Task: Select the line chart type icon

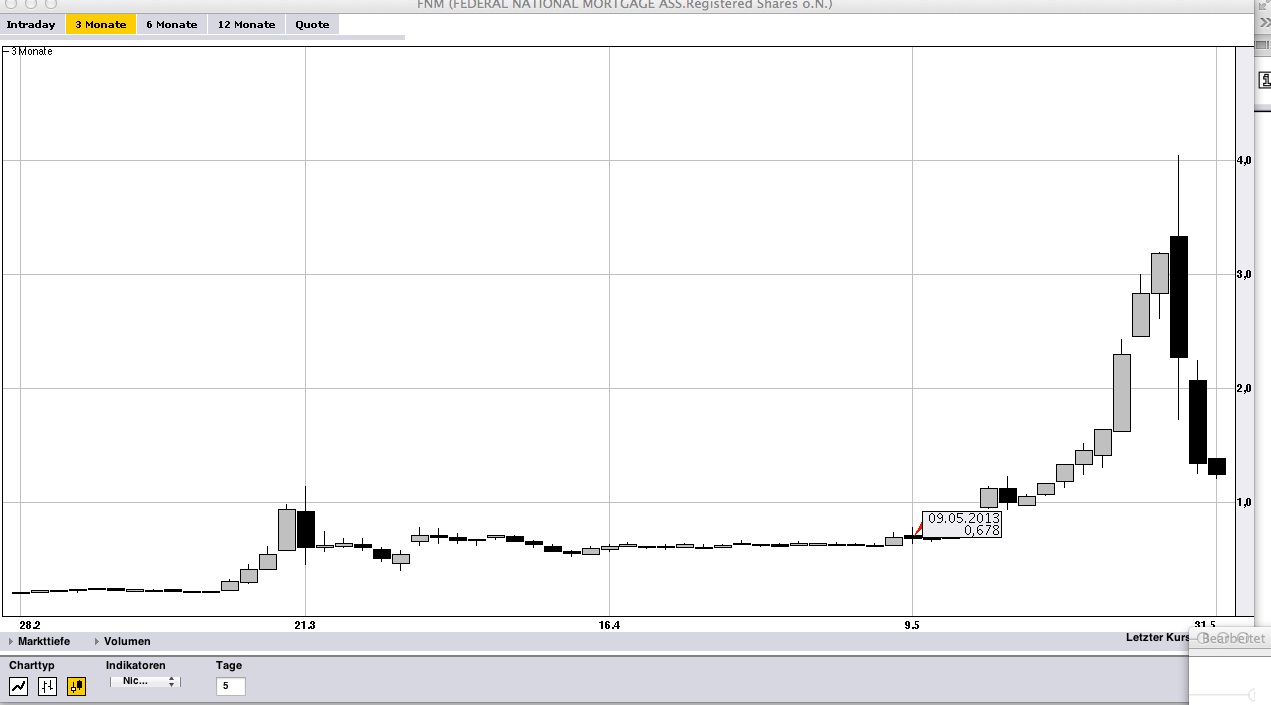Action: (x=18, y=686)
